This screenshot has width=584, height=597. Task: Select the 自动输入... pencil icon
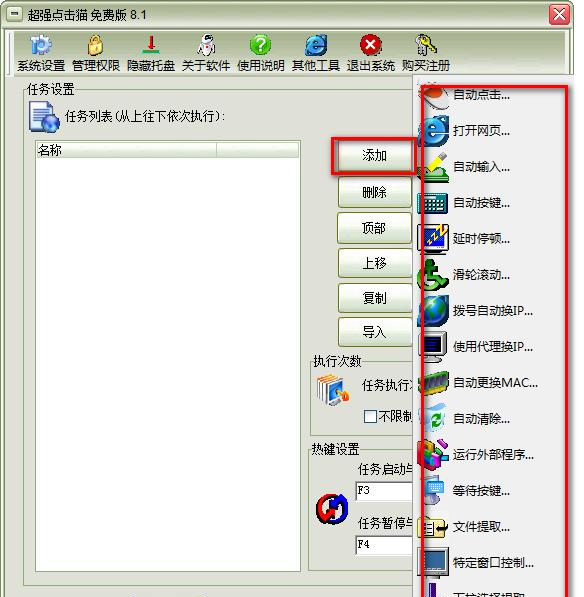(x=433, y=167)
